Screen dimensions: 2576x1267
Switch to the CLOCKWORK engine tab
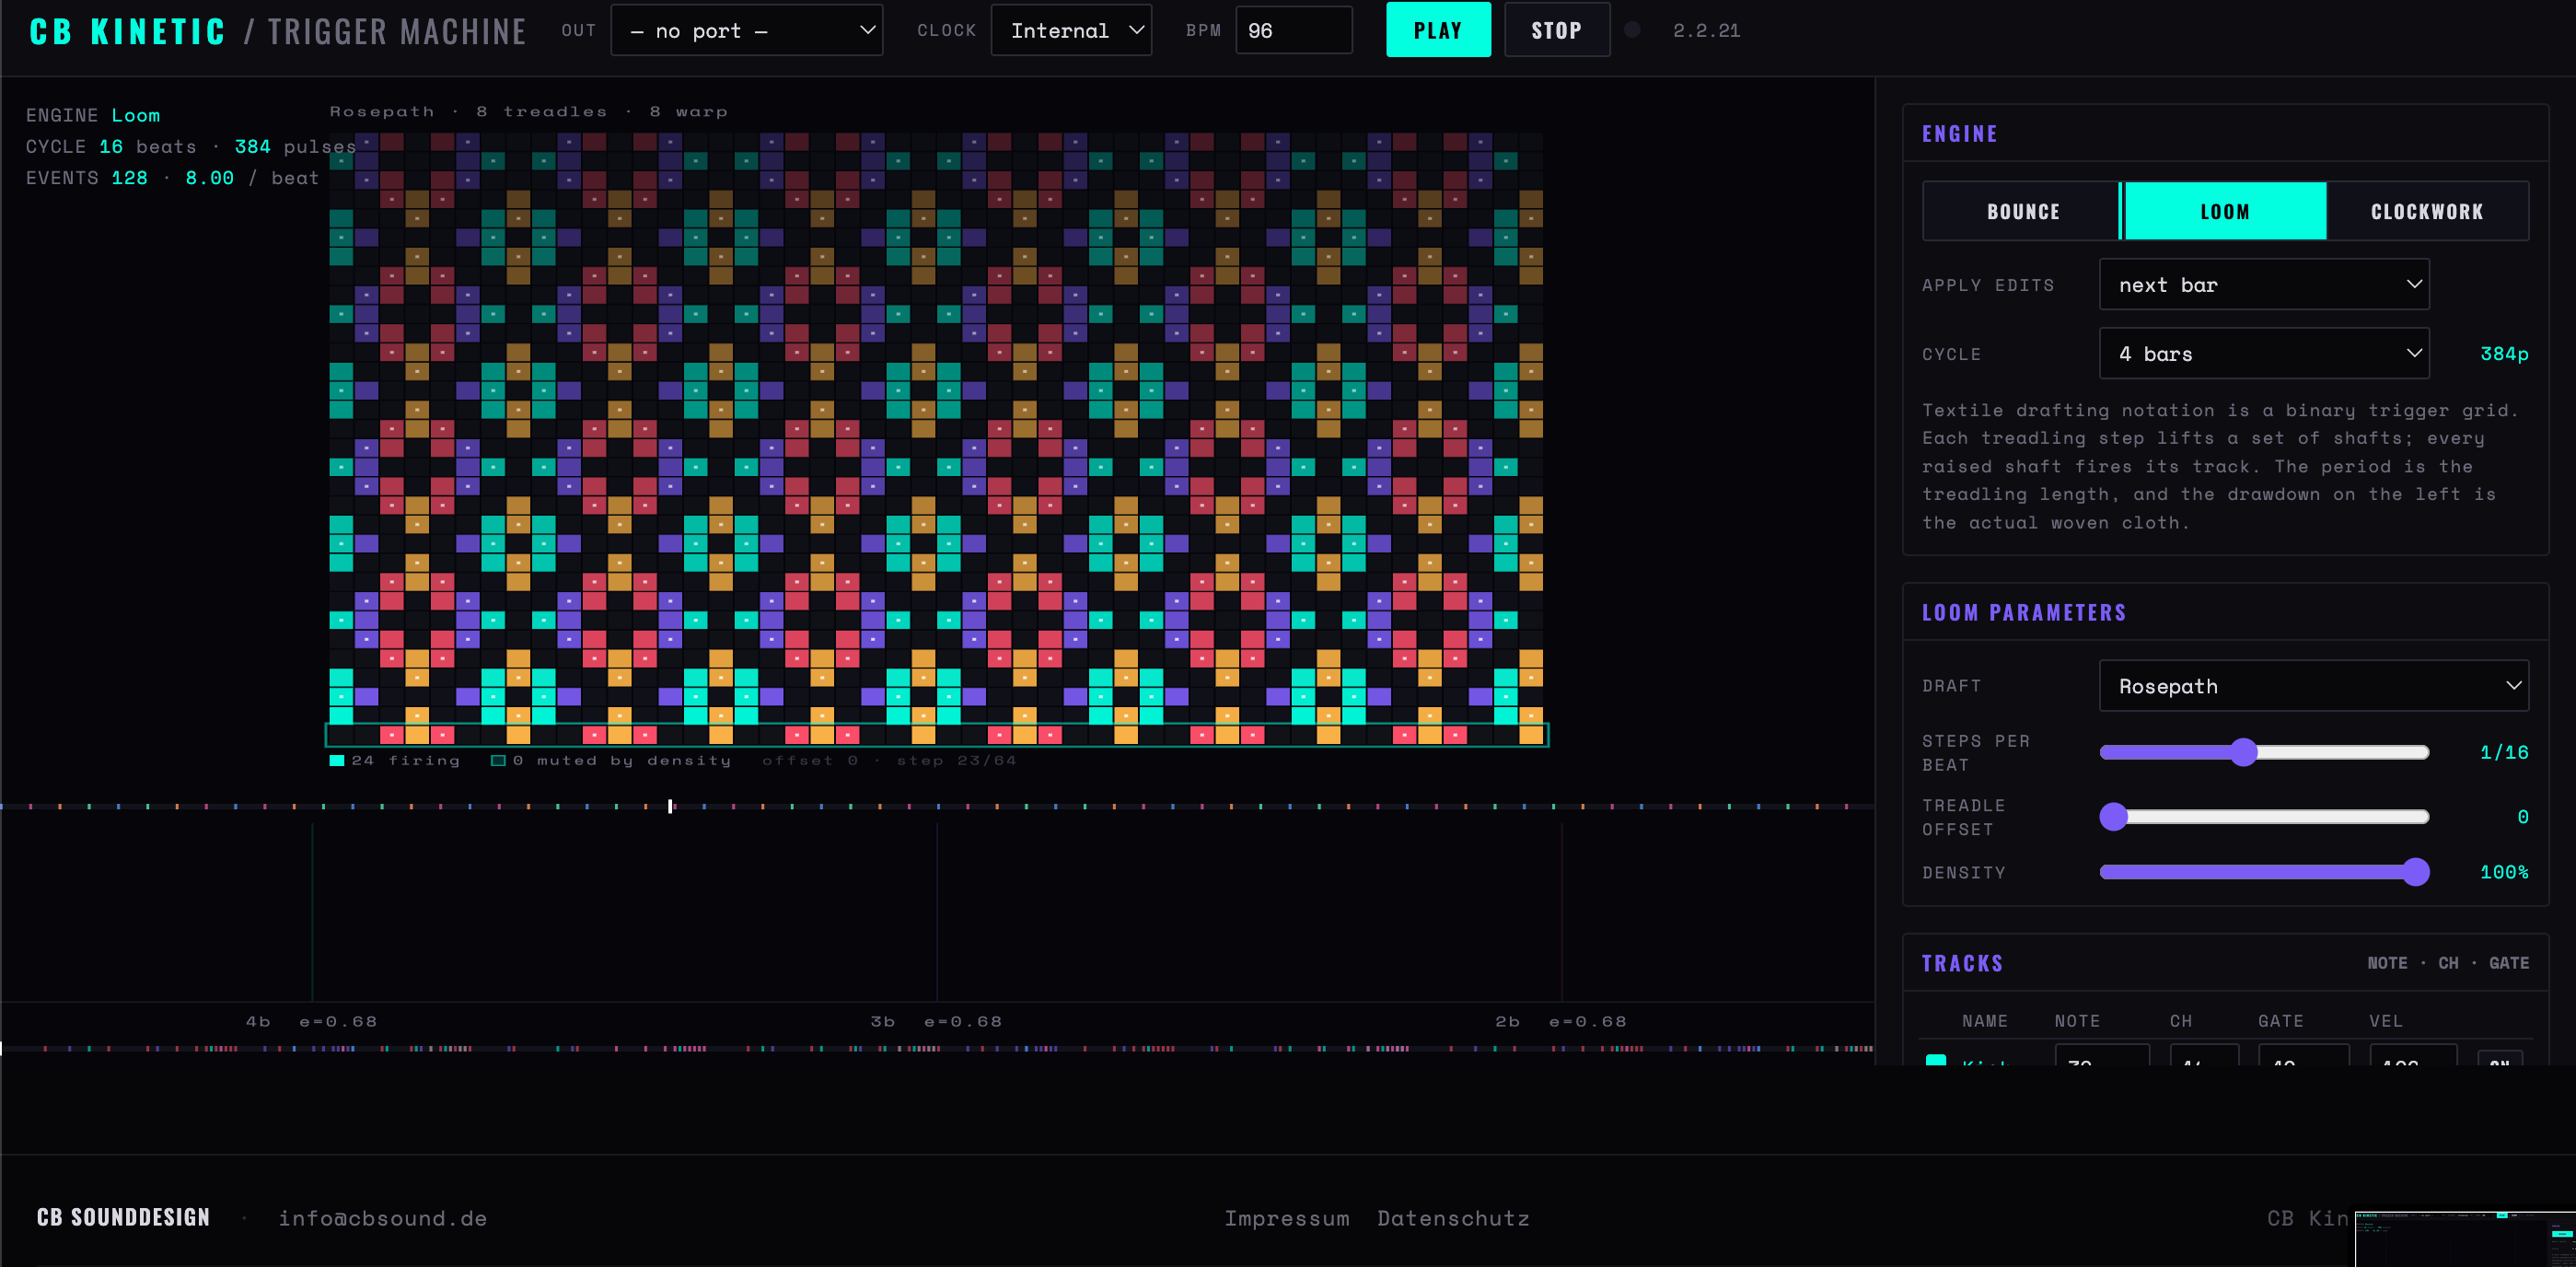click(x=2427, y=211)
